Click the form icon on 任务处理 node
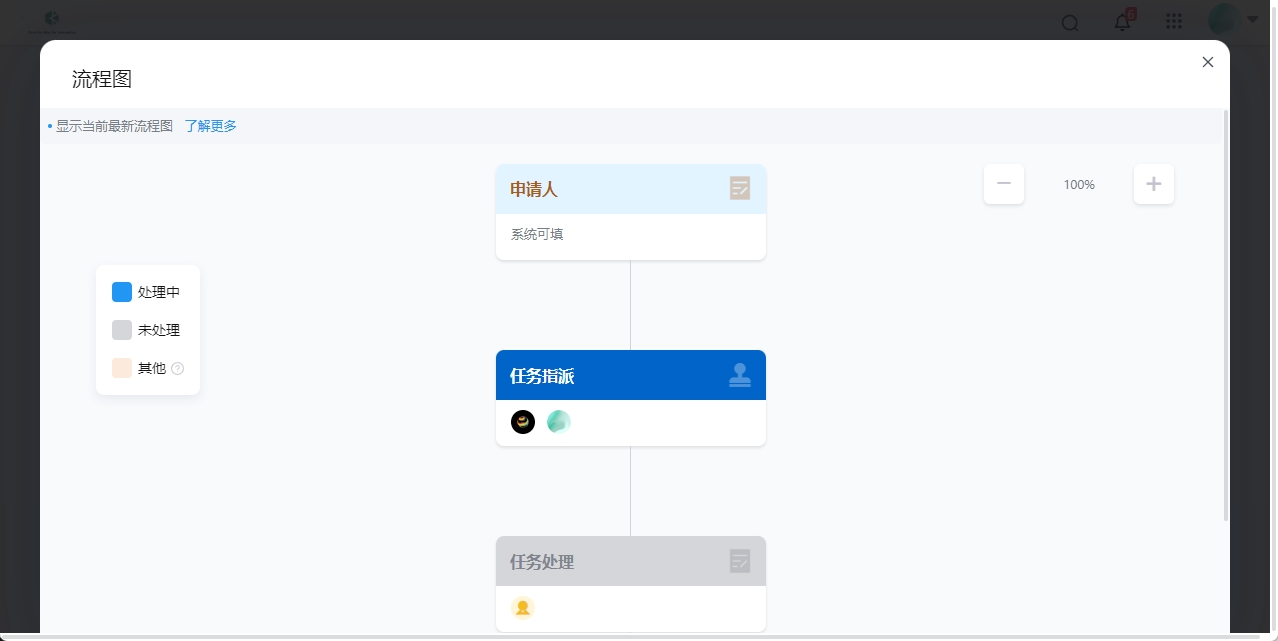This screenshot has width=1278, height=641. click(x=740, y=561)
